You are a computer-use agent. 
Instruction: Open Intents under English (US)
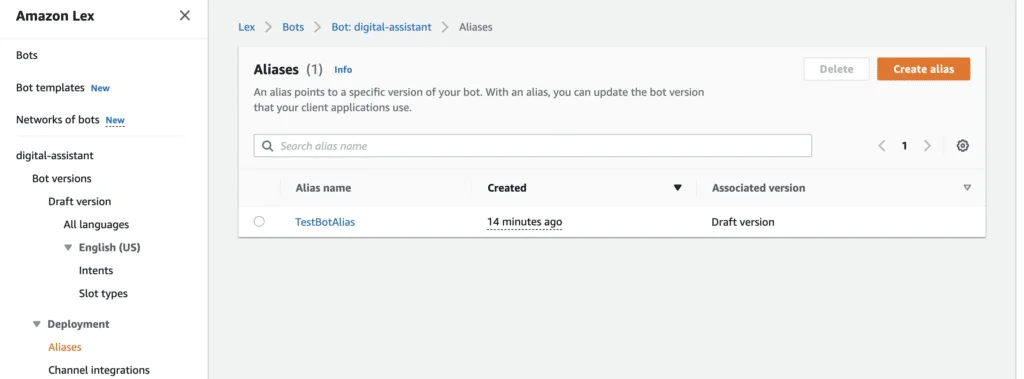(x=96, y=271)
